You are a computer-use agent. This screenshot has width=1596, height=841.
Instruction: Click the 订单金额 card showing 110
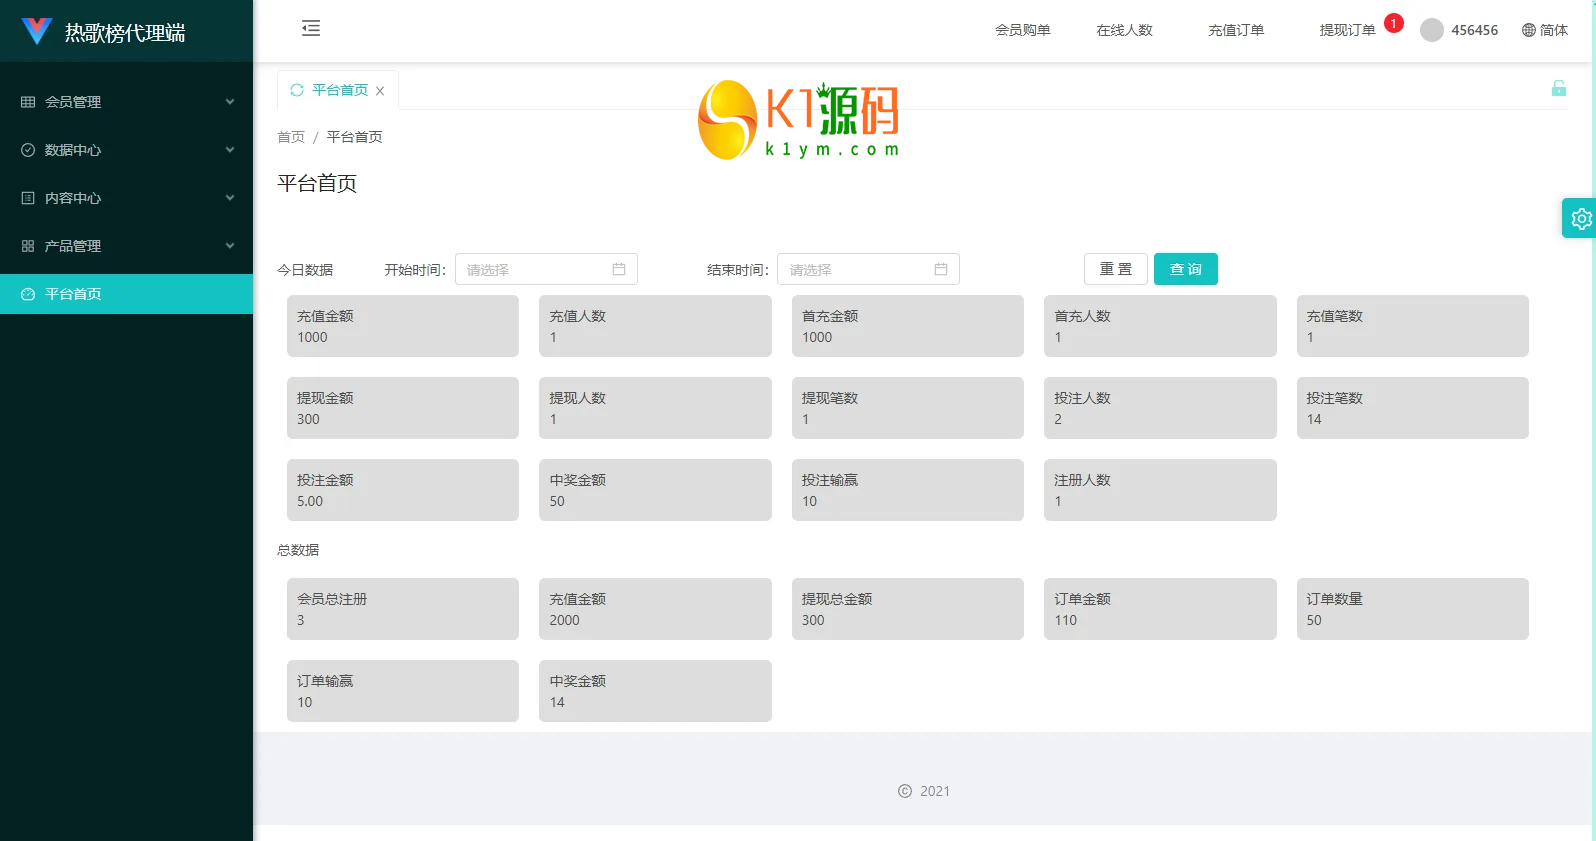click(1160, 609)
